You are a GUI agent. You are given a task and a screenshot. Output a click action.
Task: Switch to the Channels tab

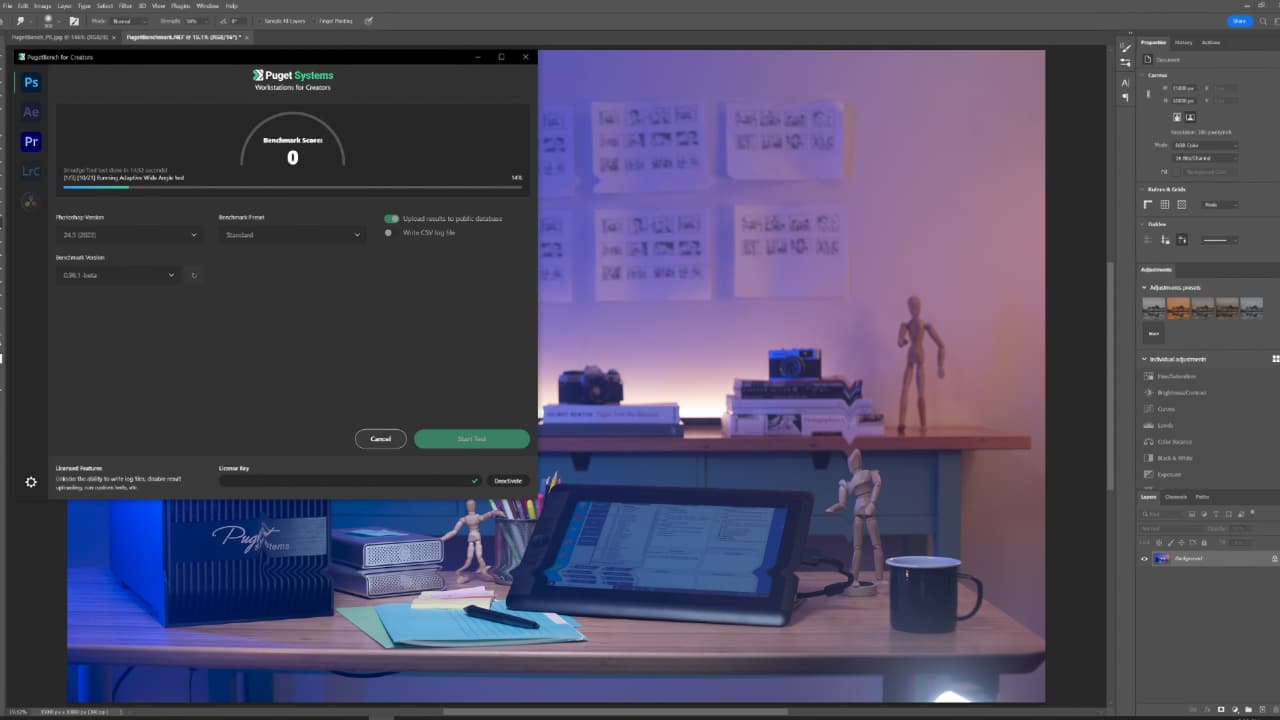1176,497
